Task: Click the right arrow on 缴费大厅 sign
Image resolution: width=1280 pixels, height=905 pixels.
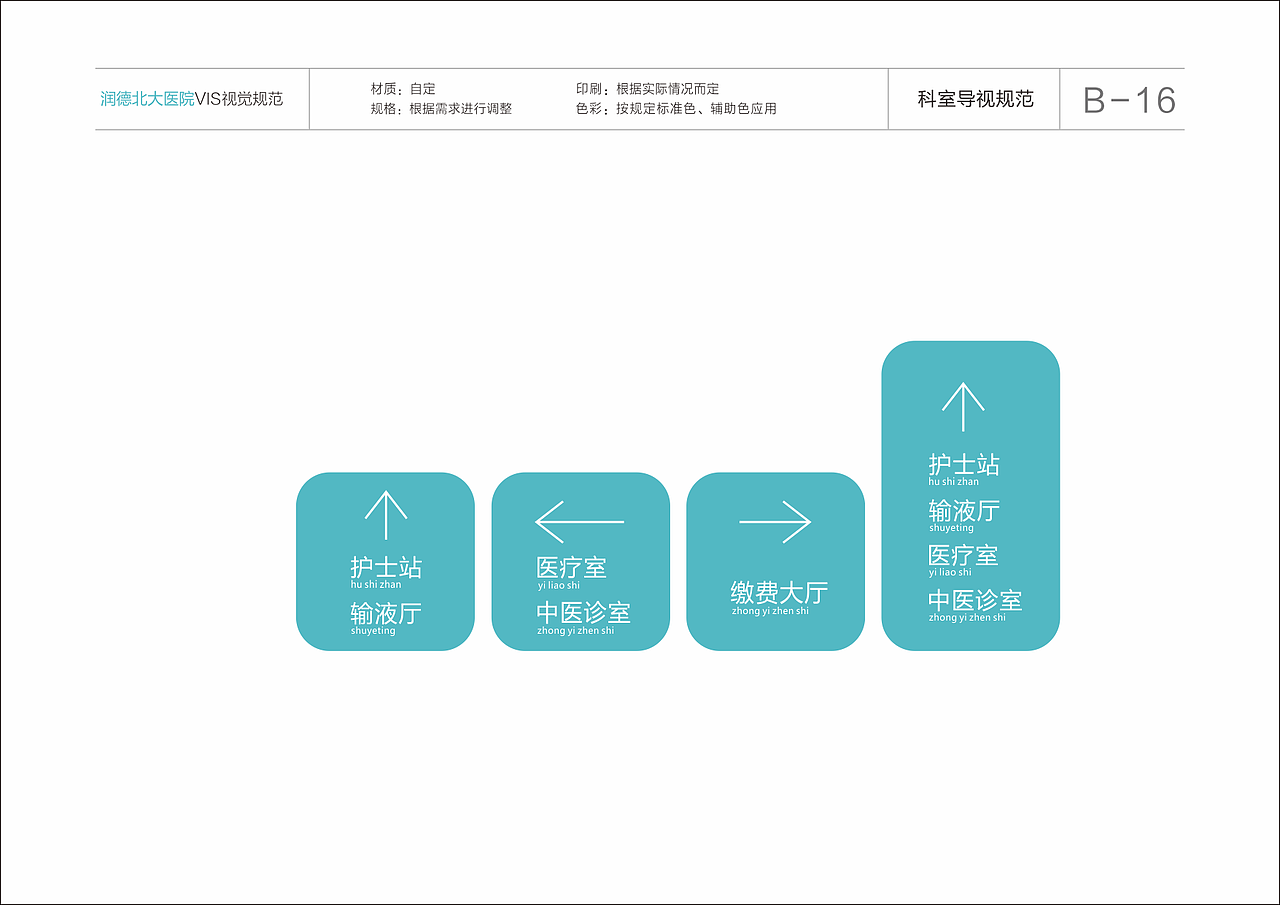Action: coord(775,521)
